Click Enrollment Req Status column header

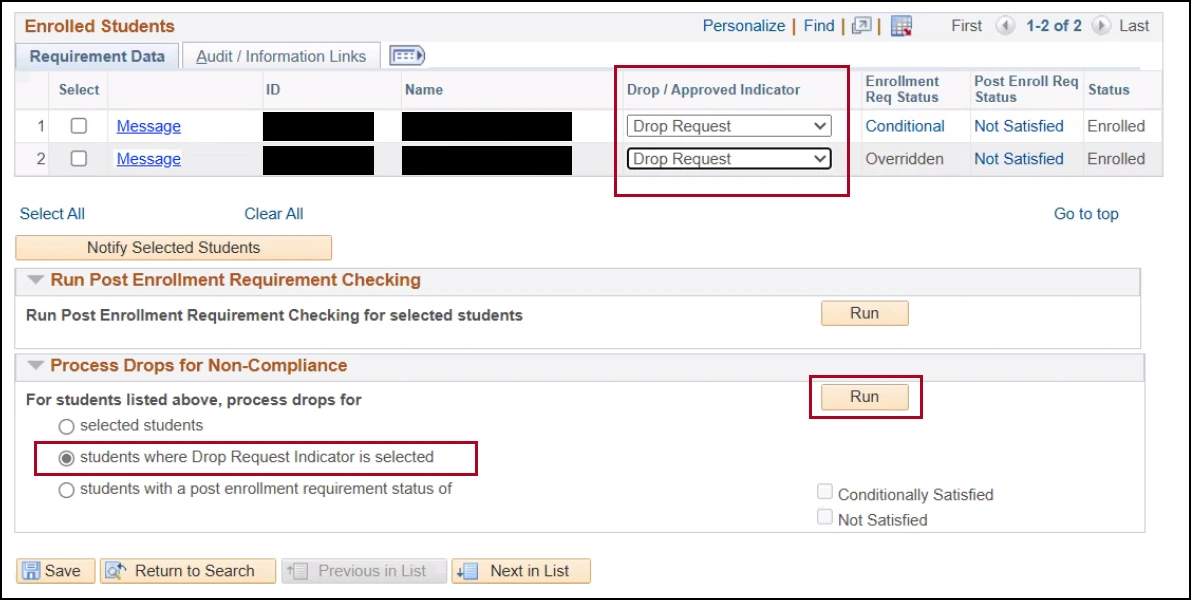pos(902,89)
